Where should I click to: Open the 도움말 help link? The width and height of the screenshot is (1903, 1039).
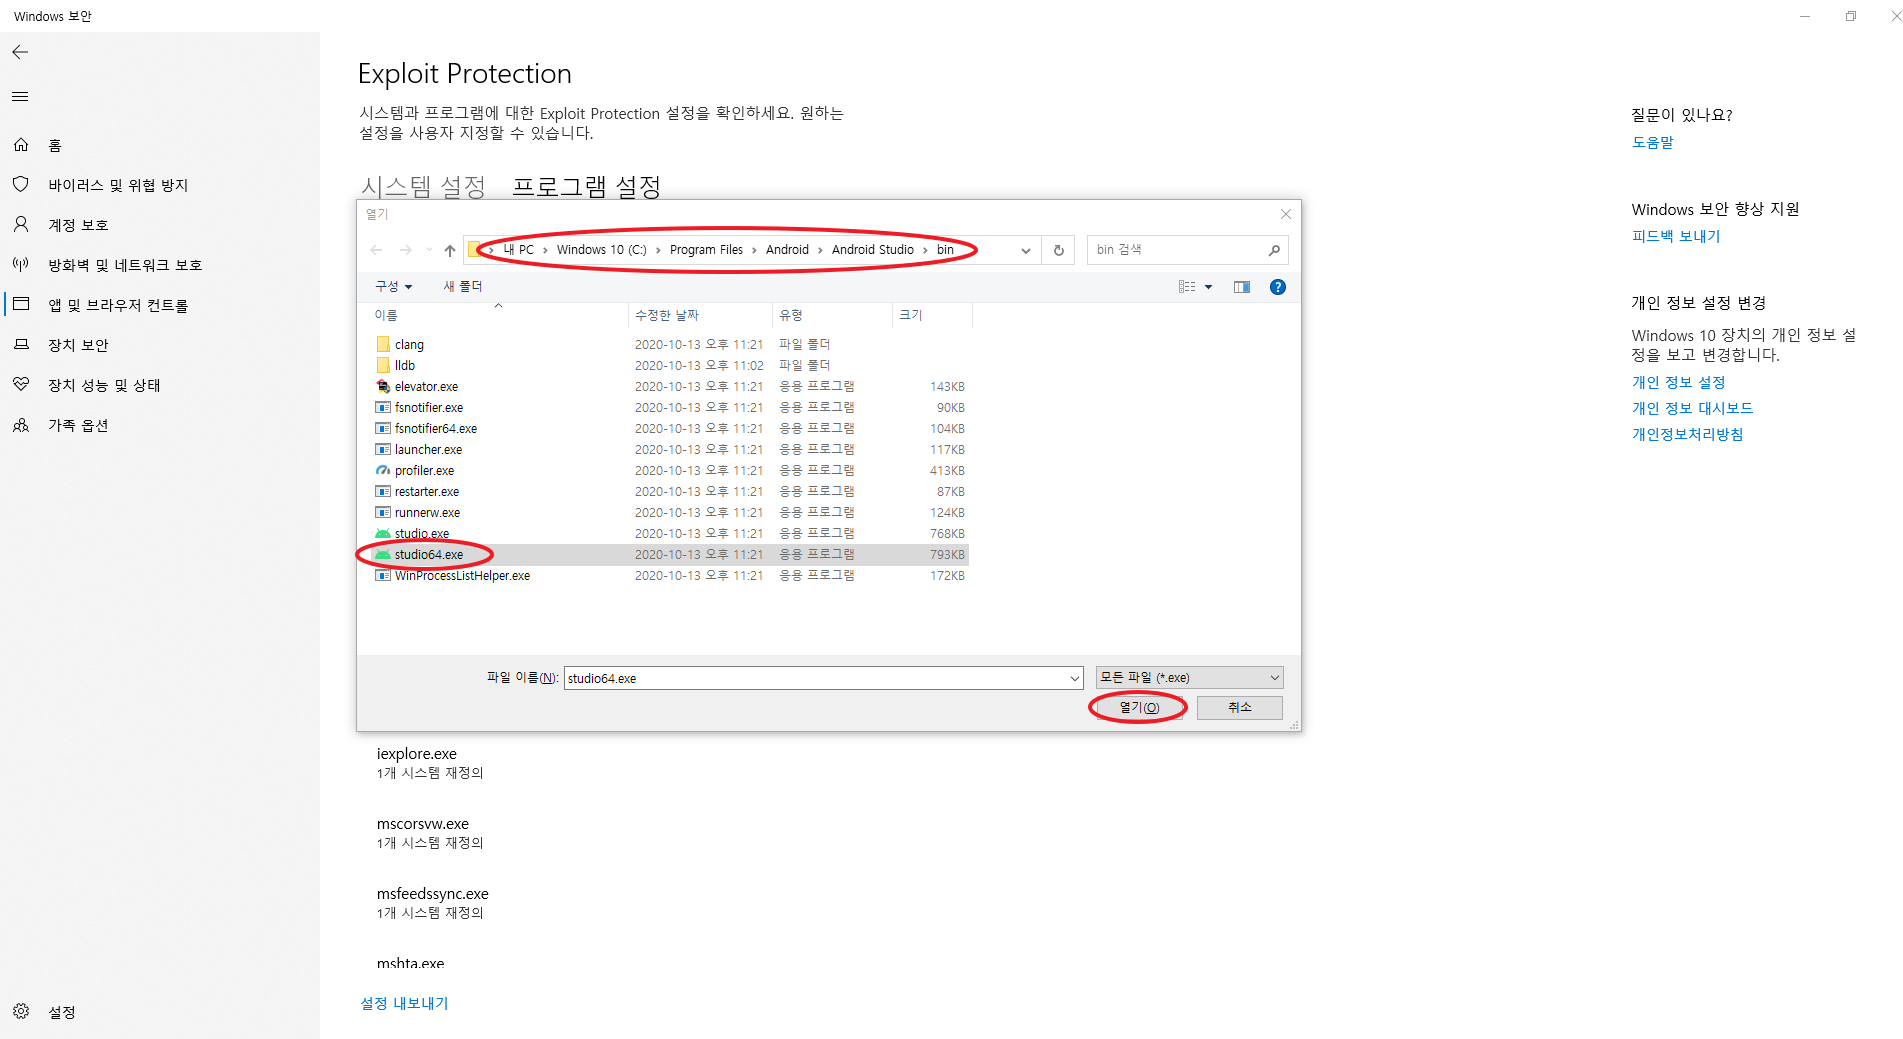[x=1653, y=142]
